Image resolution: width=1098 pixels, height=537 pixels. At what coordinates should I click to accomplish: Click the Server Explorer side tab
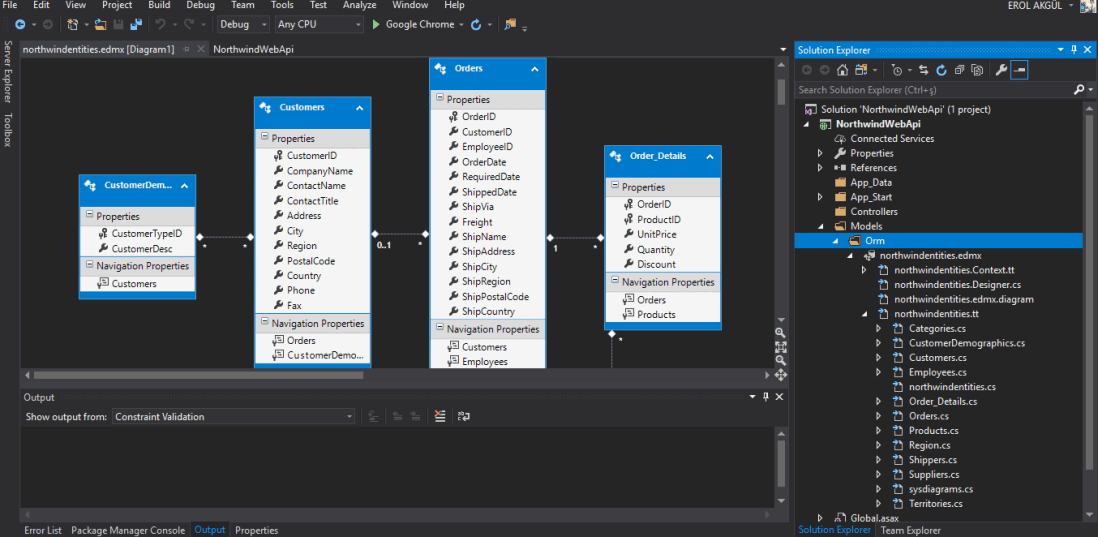(x=7, y=72)
